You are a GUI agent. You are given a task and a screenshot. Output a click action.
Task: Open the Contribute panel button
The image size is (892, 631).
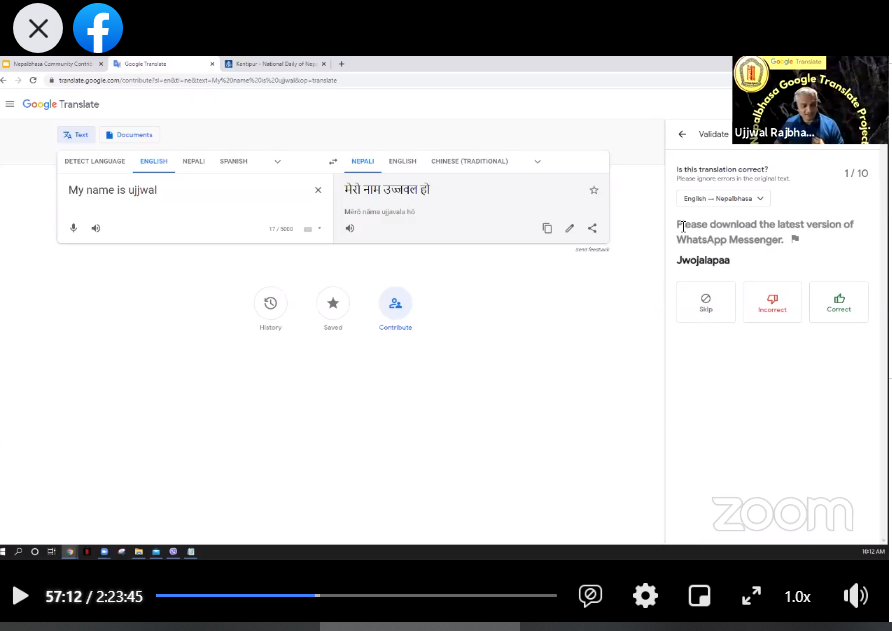pyautogui.click(x=395, y=303)
